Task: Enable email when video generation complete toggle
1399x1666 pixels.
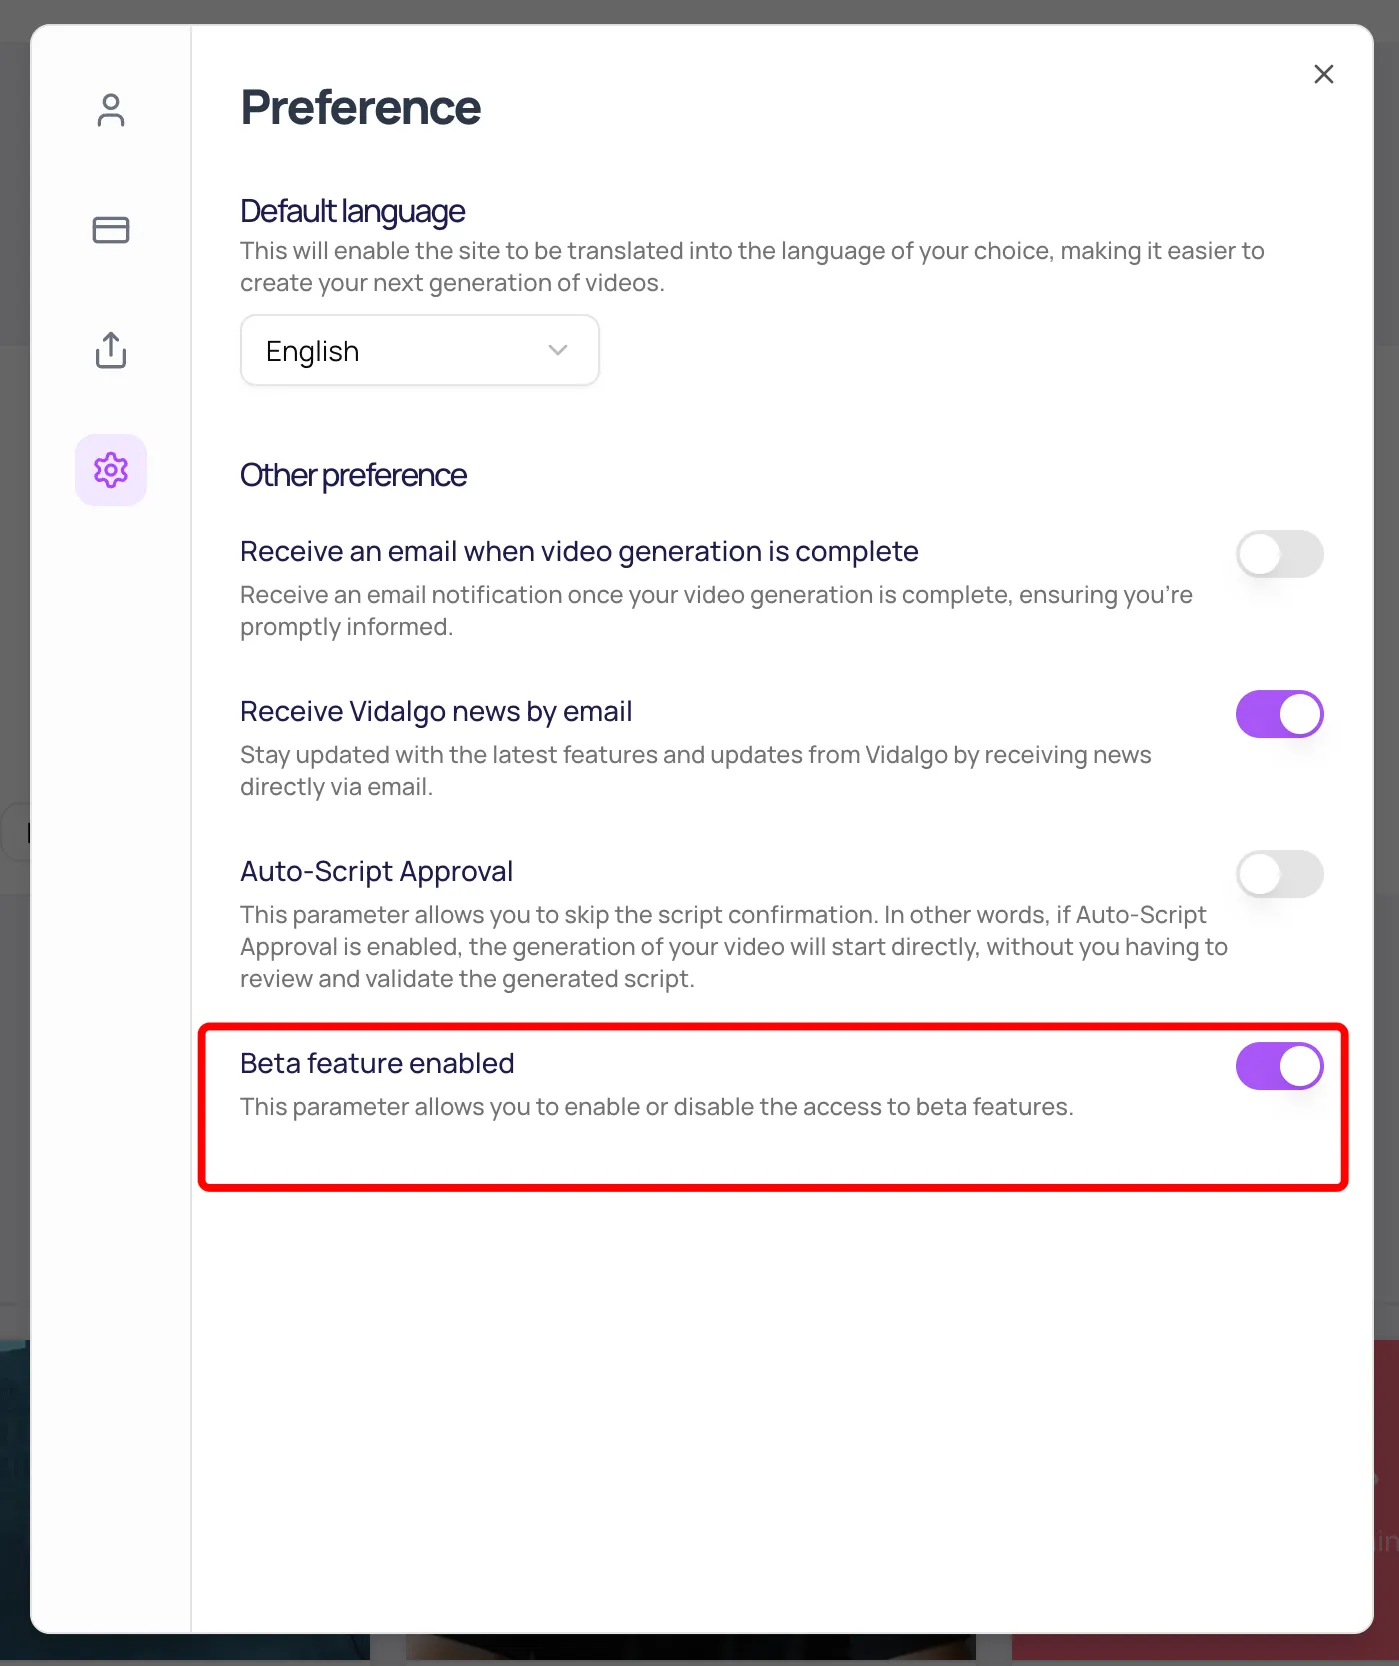Action: click(x=1280, y=554)
